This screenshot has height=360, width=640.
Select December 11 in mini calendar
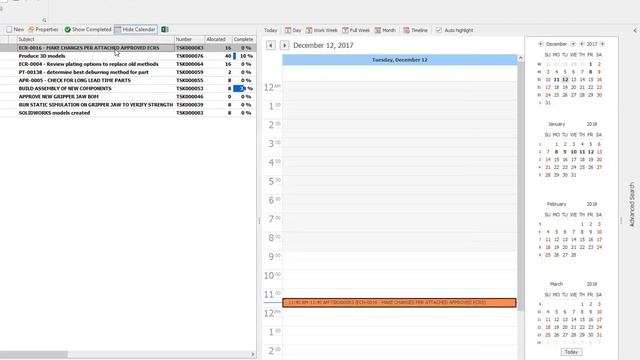(556, 80)
